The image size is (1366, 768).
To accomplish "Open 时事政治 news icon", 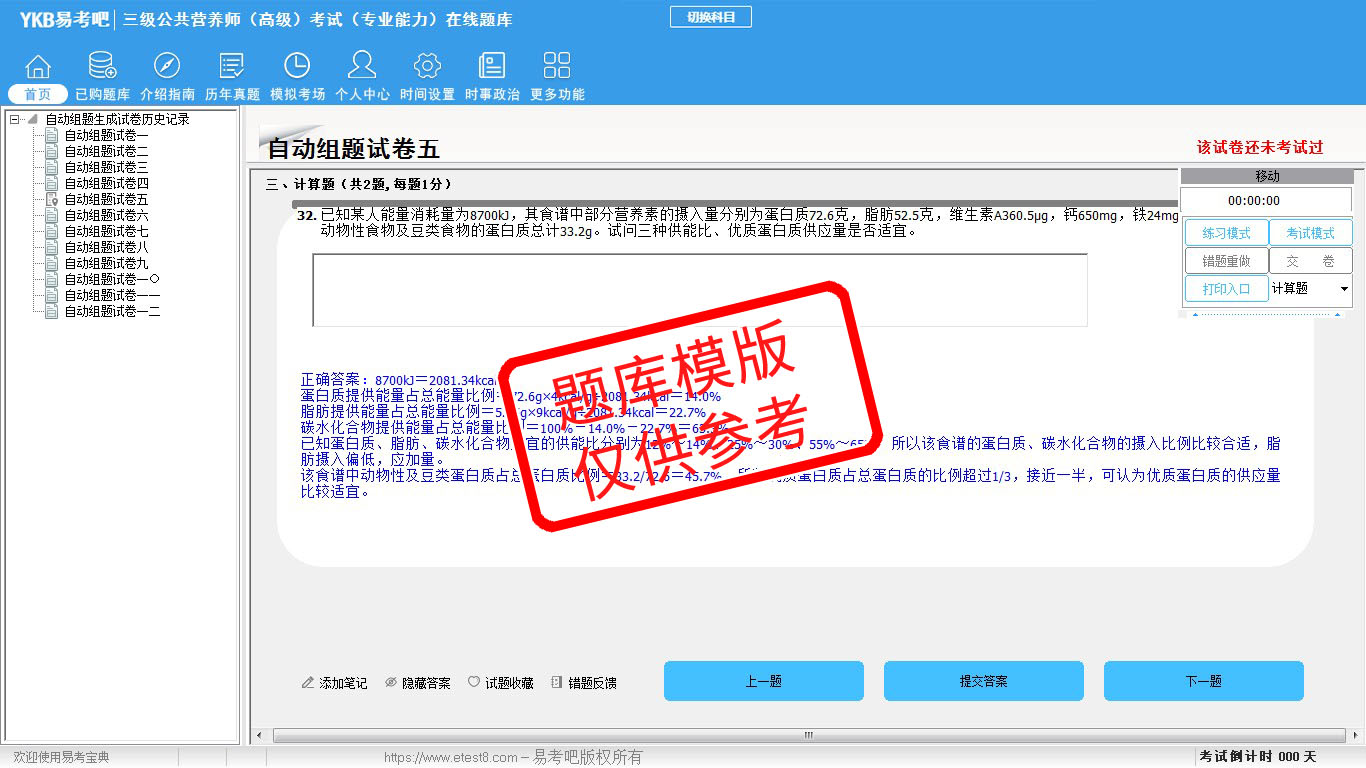I will click(x=492, y=67).
